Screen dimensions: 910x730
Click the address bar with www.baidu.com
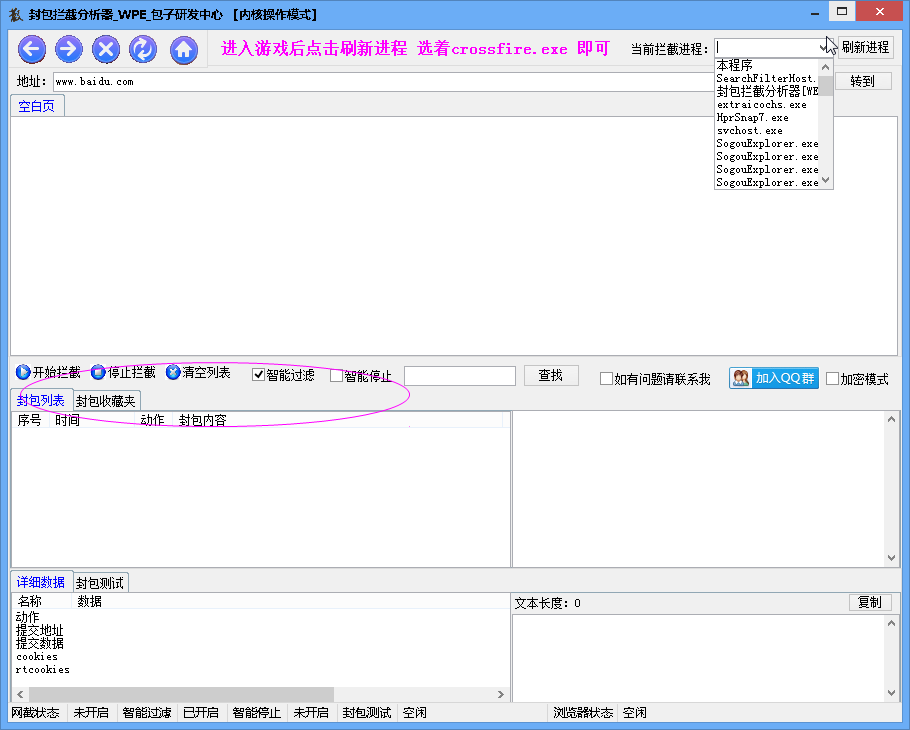click(x=383, y=82)
